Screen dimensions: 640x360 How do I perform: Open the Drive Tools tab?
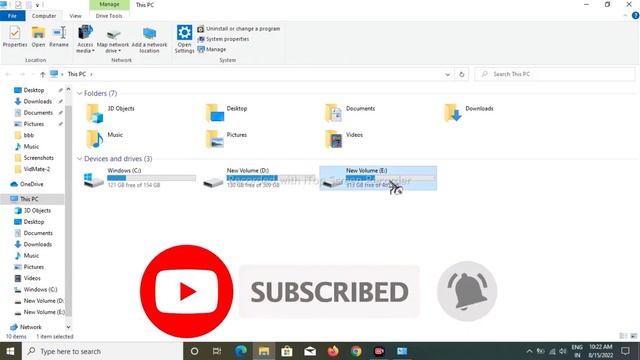point(109,16)
